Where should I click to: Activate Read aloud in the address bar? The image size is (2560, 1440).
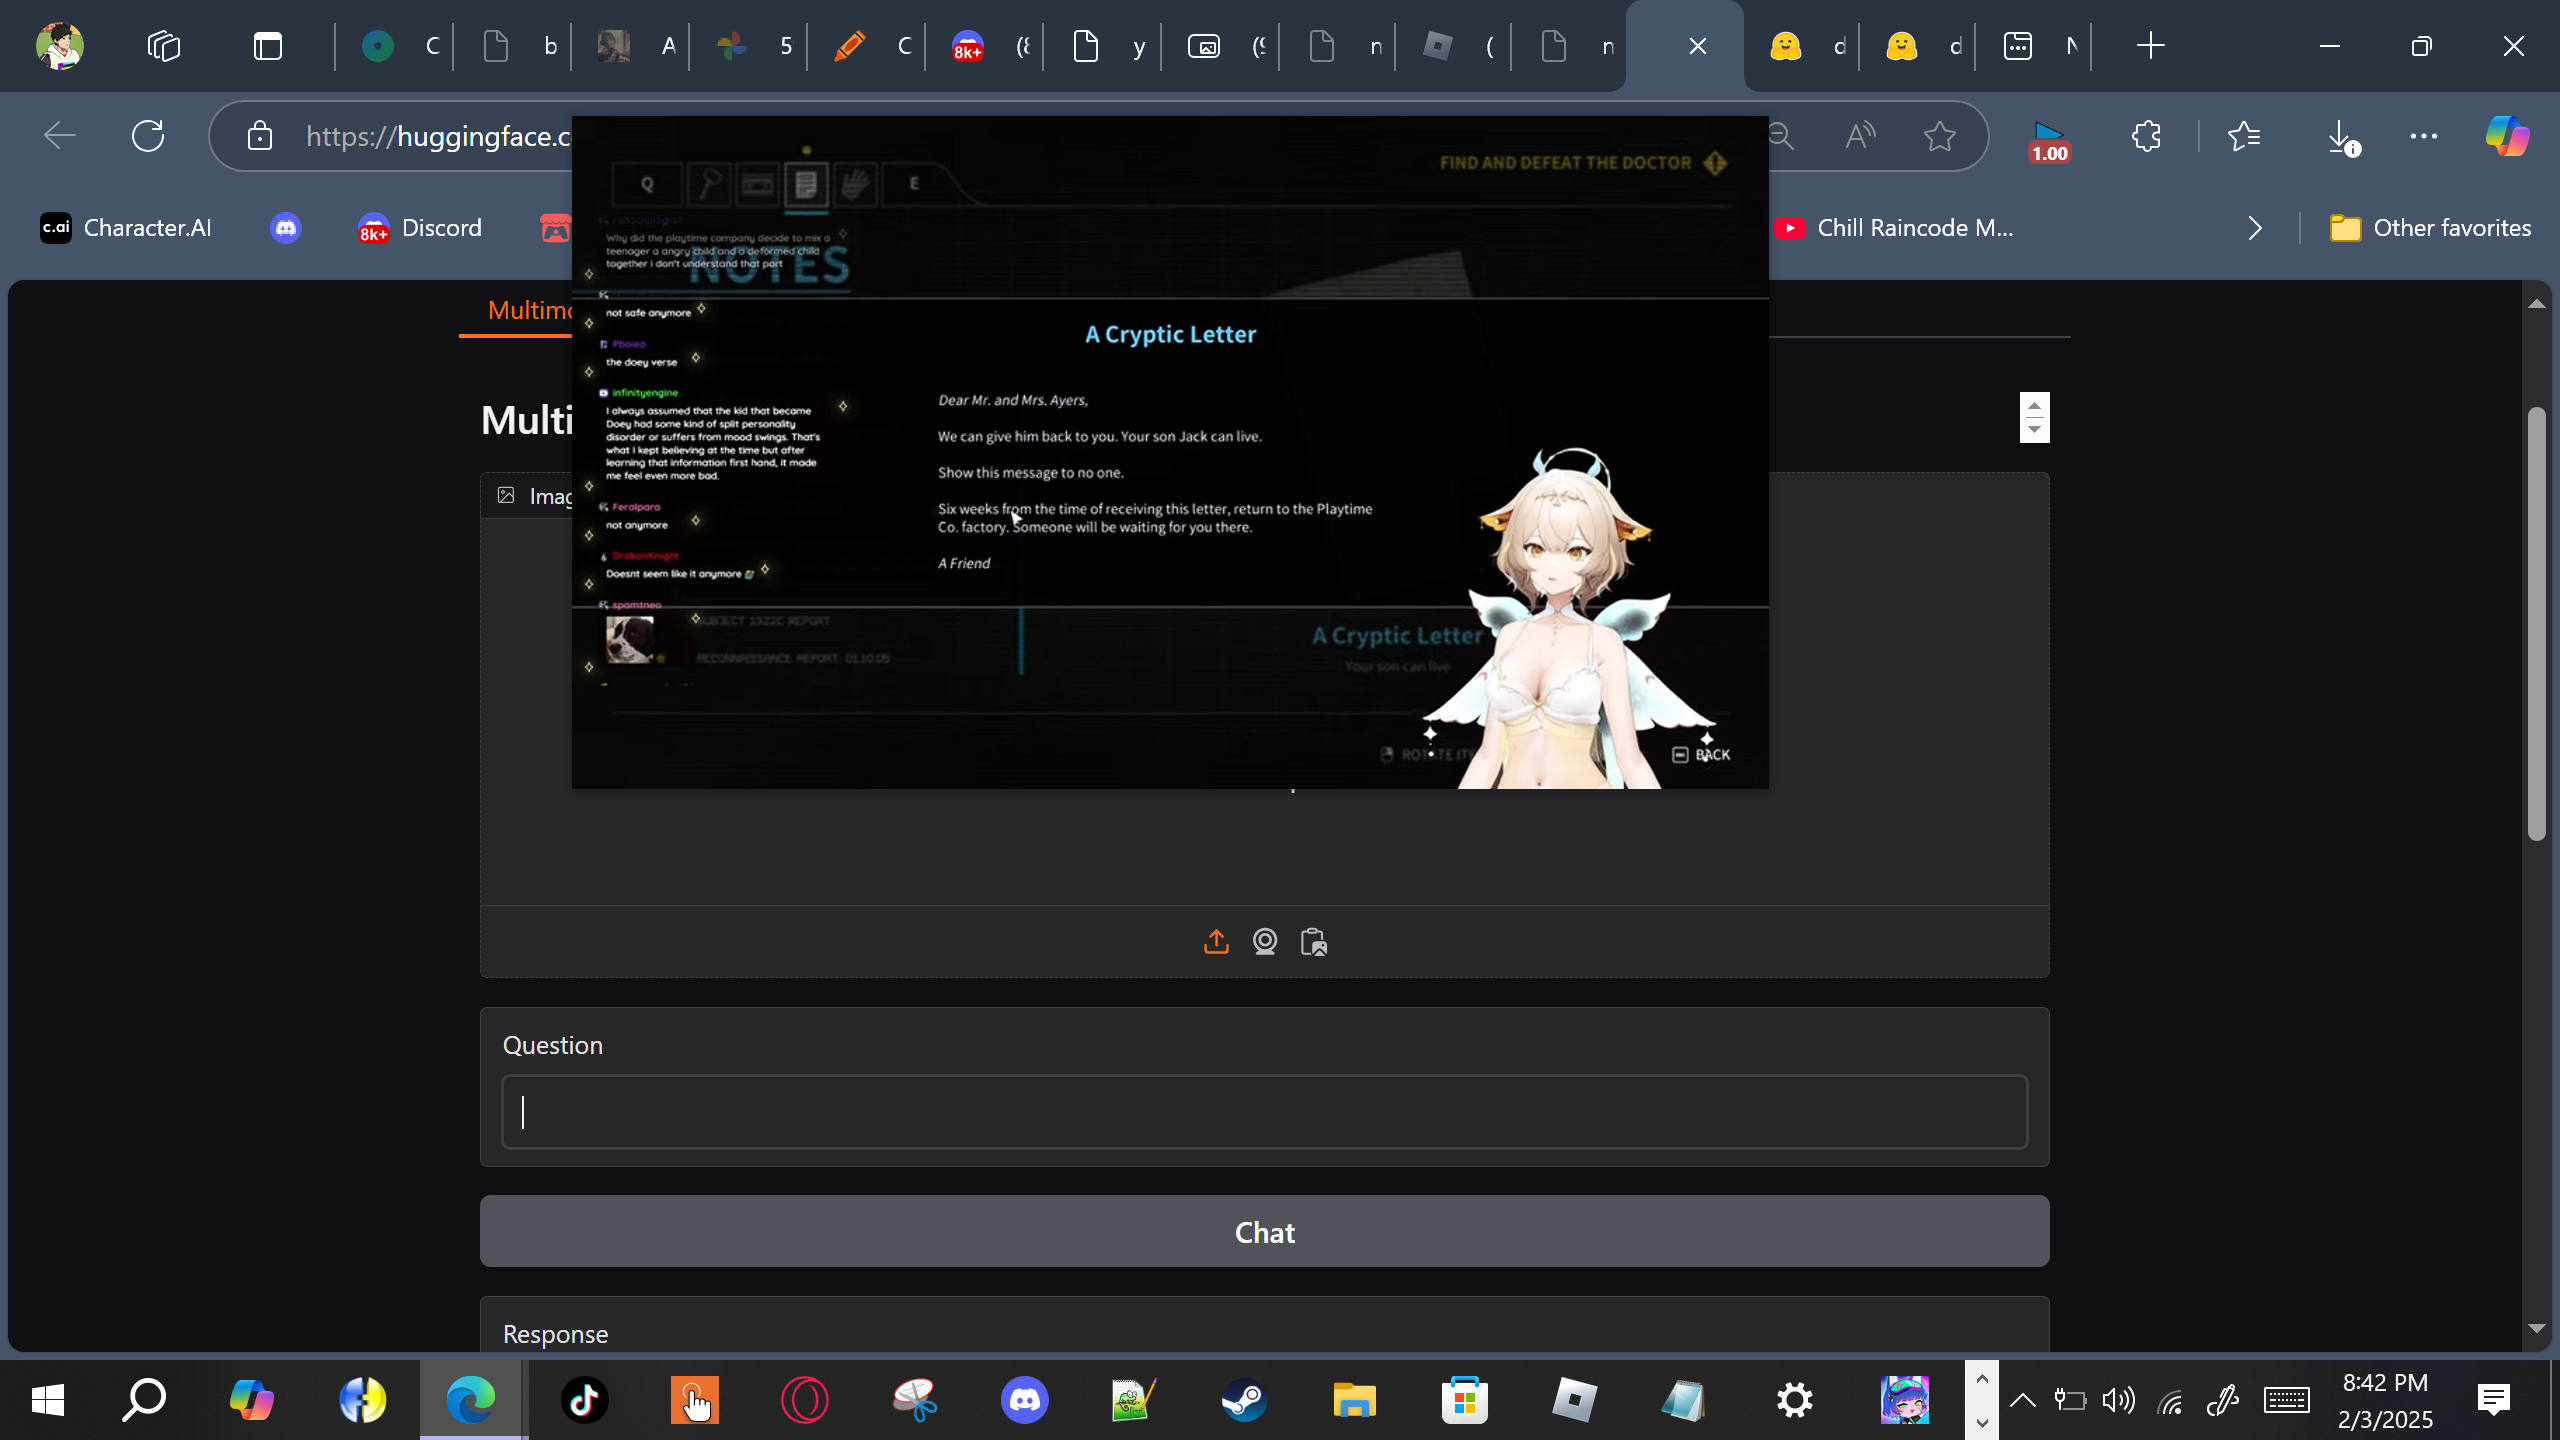pyautogui.click(x=1860, y=136)
